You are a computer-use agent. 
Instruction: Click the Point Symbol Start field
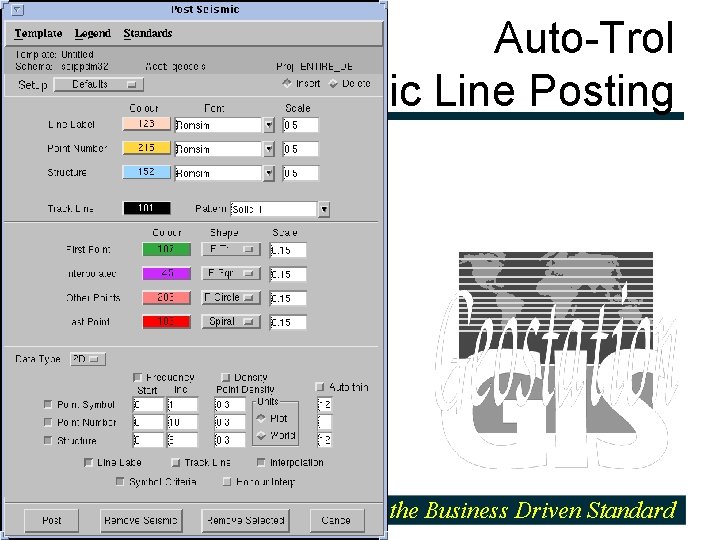click(148, 405)
